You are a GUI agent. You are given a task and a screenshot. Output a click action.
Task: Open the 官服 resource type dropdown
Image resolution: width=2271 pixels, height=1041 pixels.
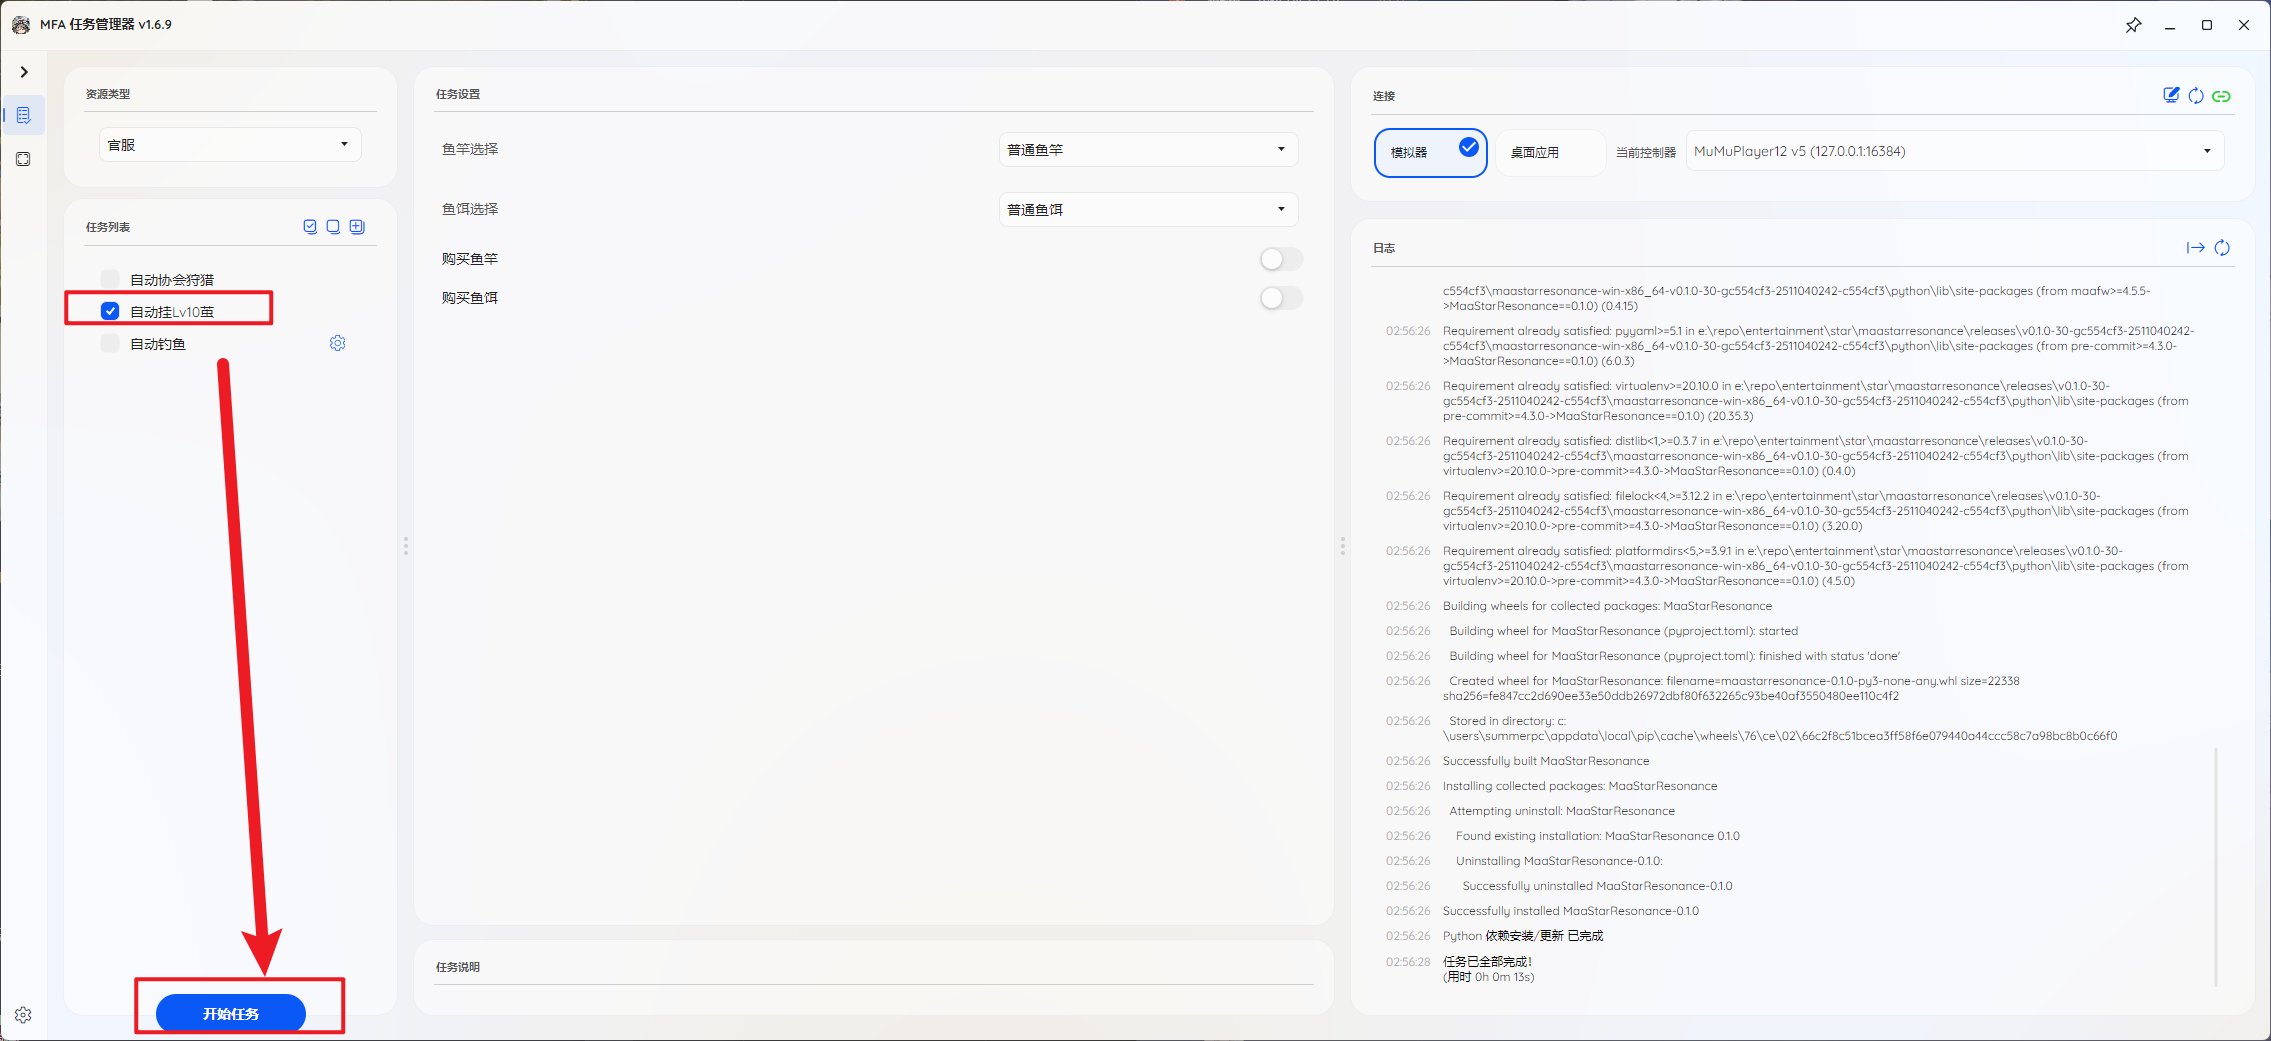click(x=230, y=145)
